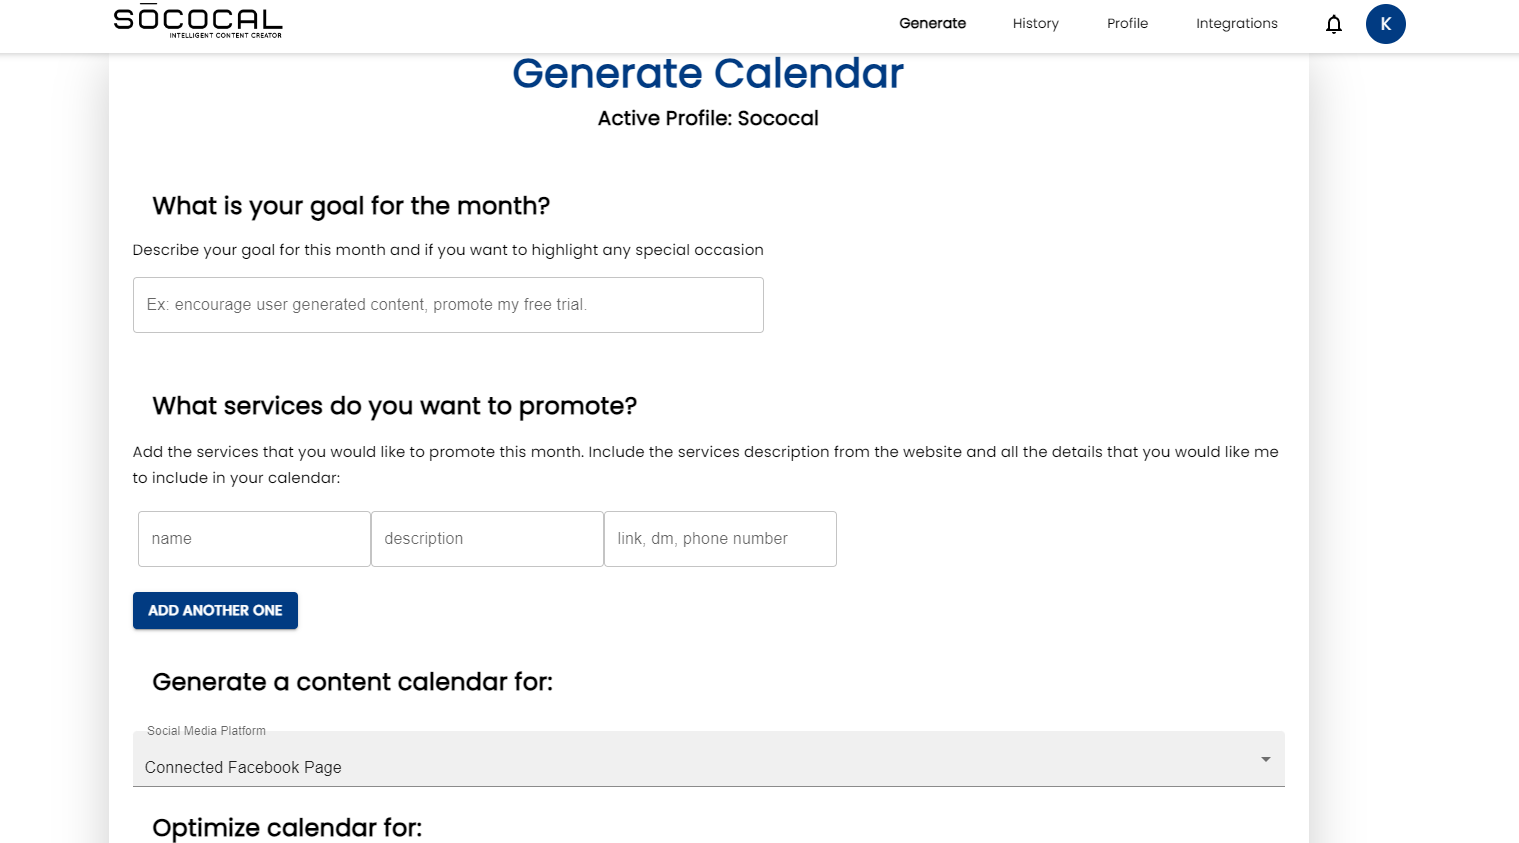Click the Active Profile: Sococal text
Screen dimensions: 1519x843
(x=708, y=118)
